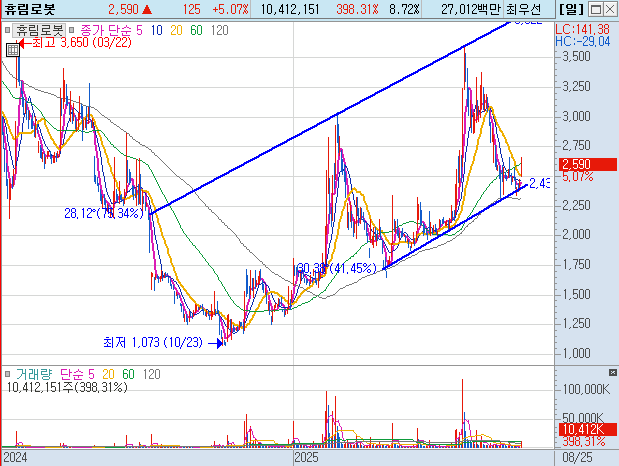Expand the 휴림로봇 stock name header
619x466 pixels.
tap(30, 9)
